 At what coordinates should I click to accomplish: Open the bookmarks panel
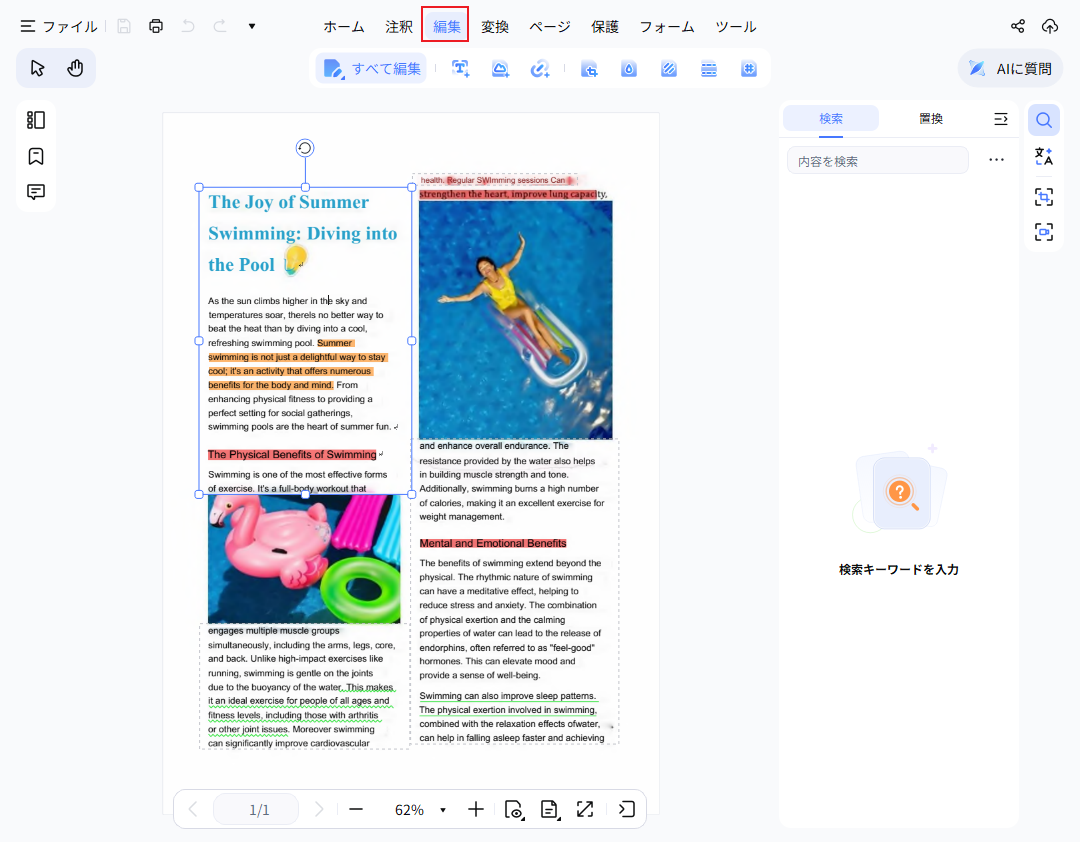coord(36,156)
